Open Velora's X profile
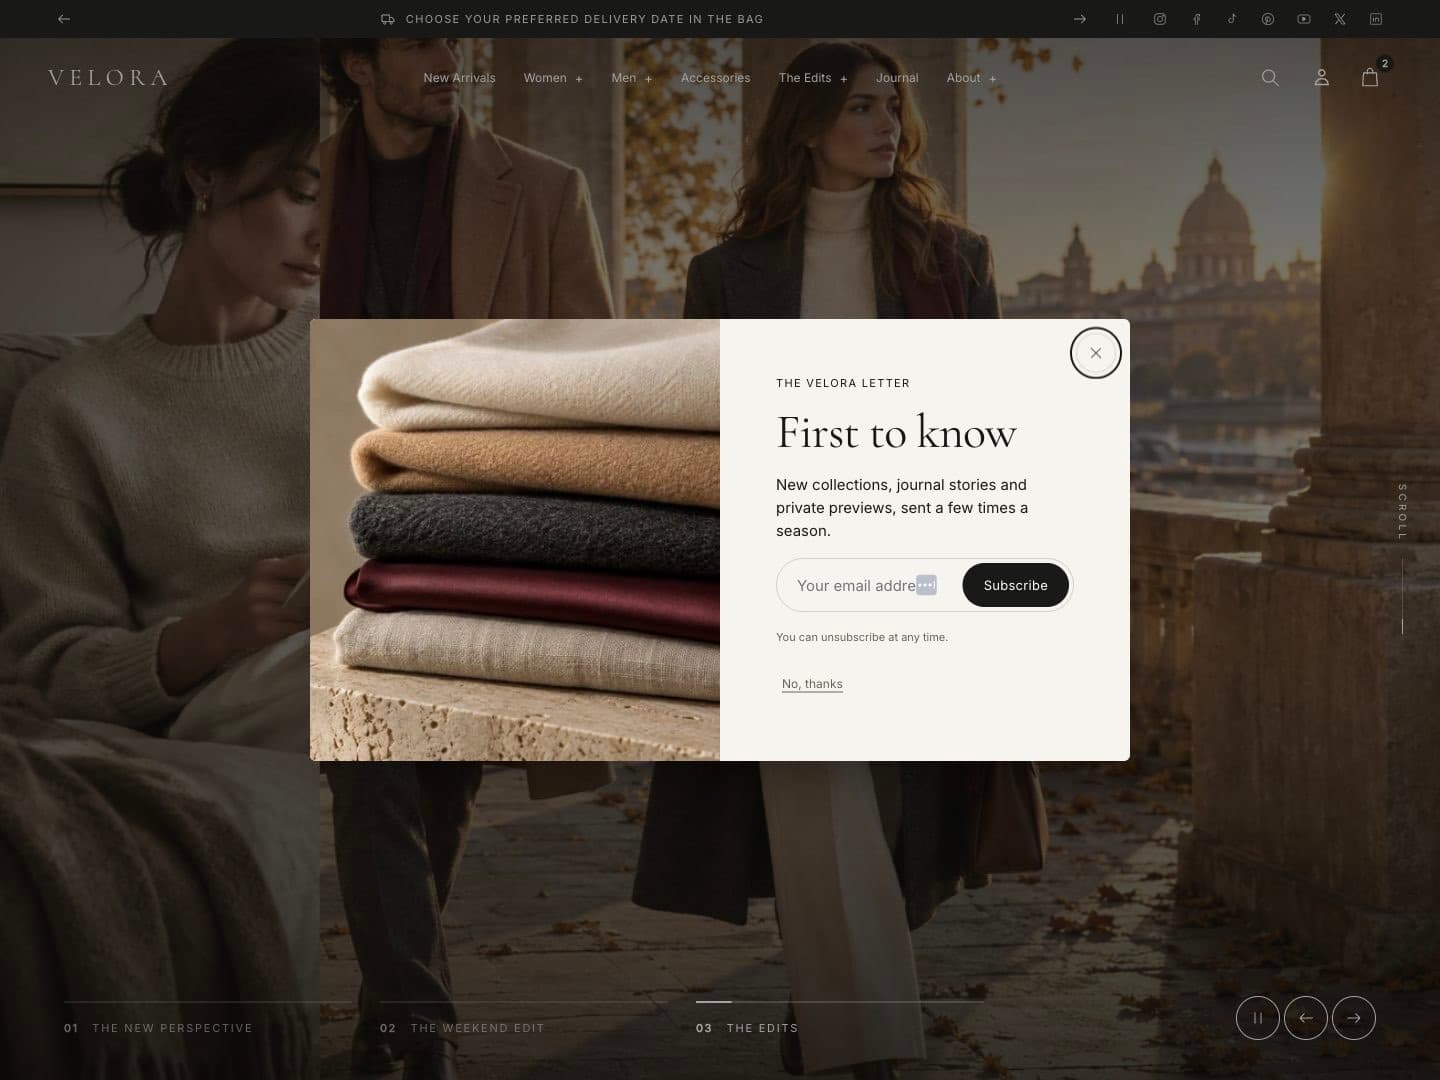The height and width of the screenshot is (1080, 1440). (1340, 19)
